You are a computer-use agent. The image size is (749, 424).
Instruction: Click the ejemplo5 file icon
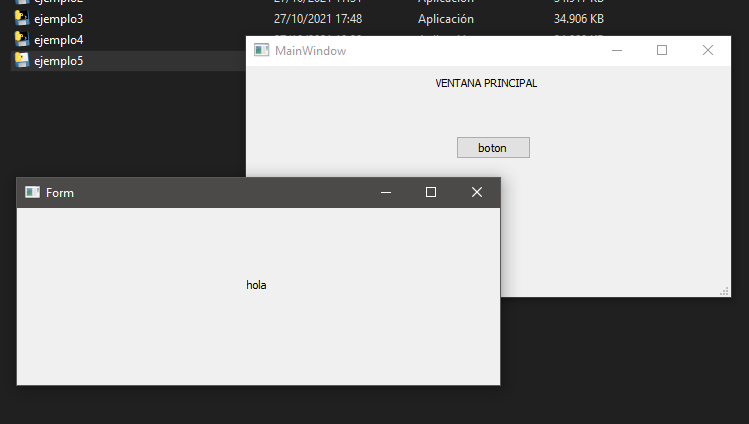coord(21,60)
